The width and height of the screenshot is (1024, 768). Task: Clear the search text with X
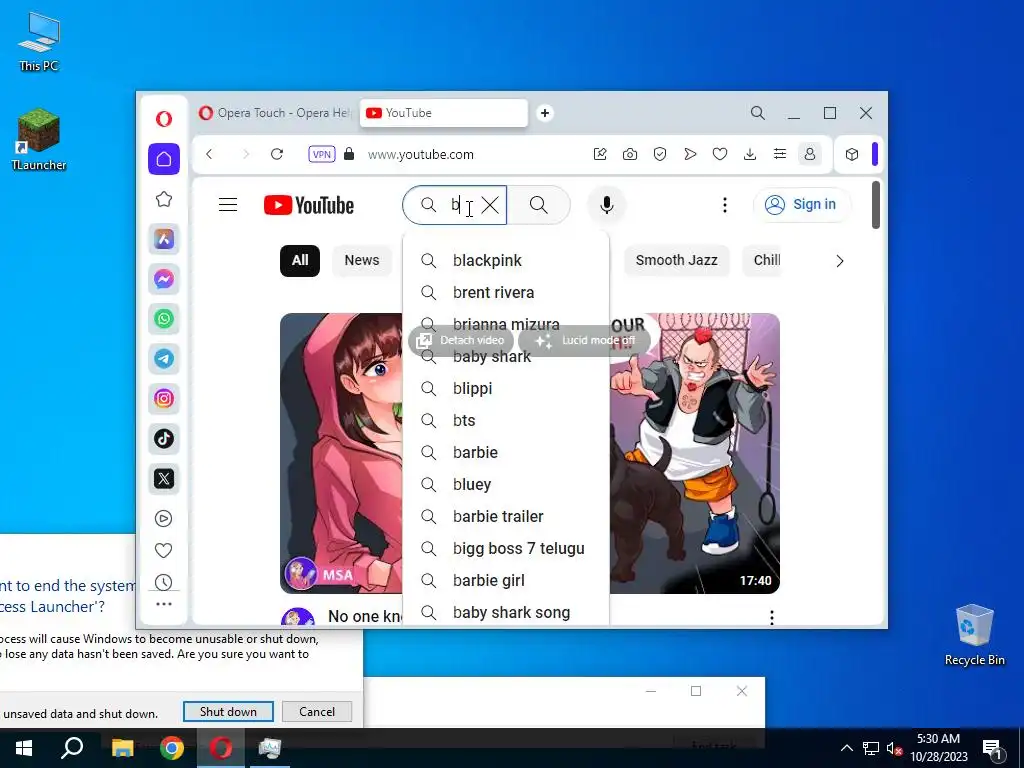click(x=490, y=205)
